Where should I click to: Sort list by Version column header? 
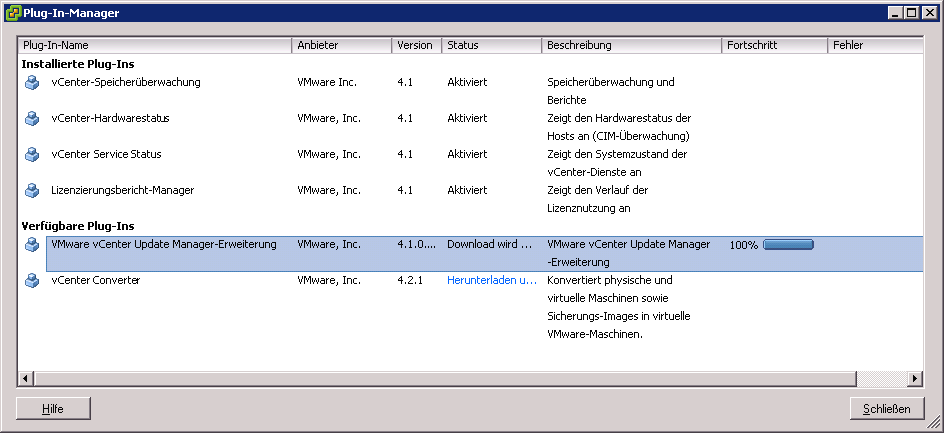pyautogui.click(x=415, y=46)
